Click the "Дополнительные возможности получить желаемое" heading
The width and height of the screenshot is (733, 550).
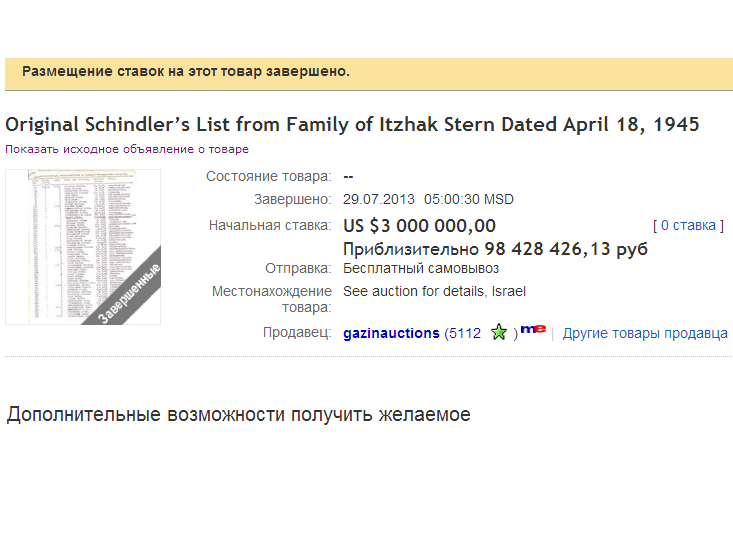pyautogui.click(x=238, y=414)
